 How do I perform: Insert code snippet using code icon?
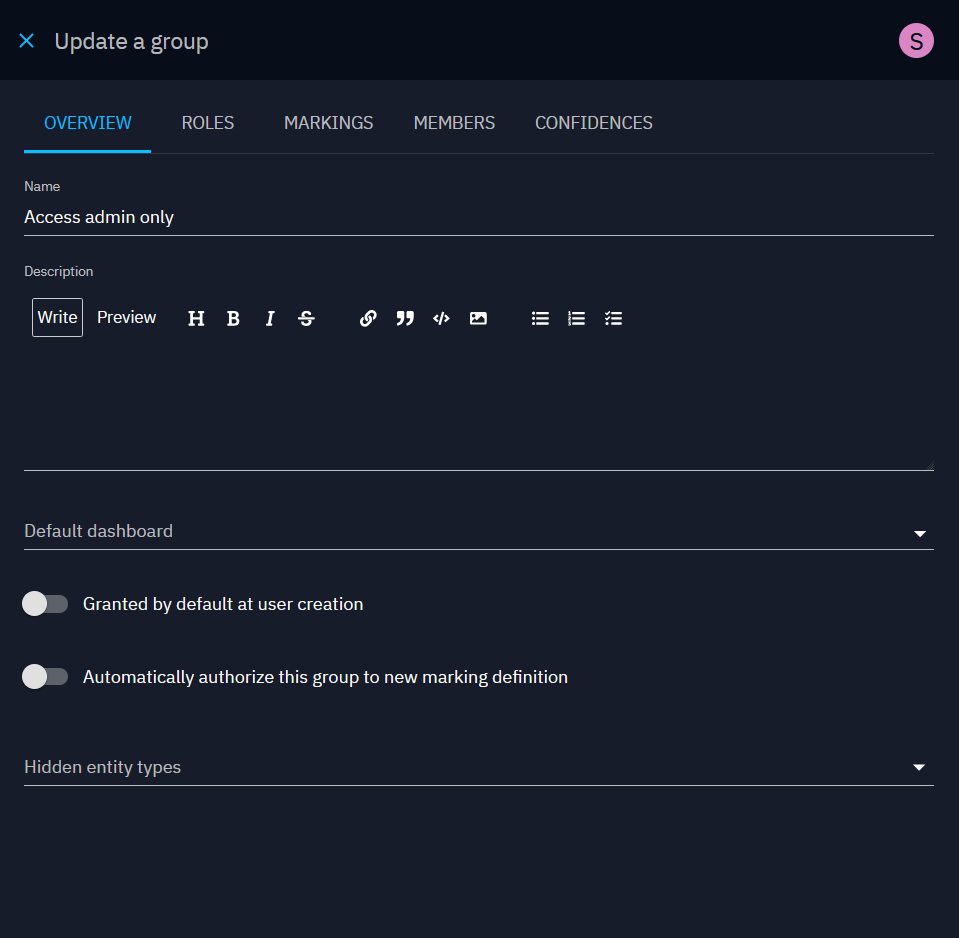[x=441, y=318]
